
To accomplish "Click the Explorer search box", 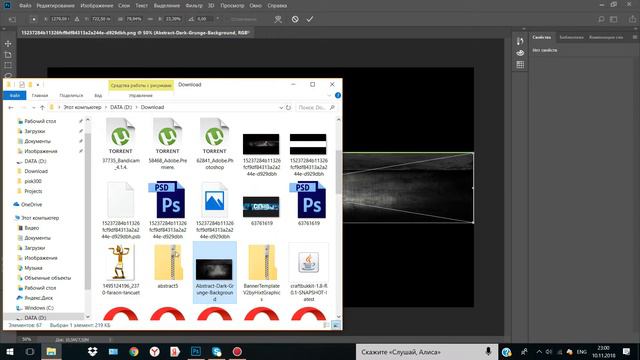I will click(316, 107).
